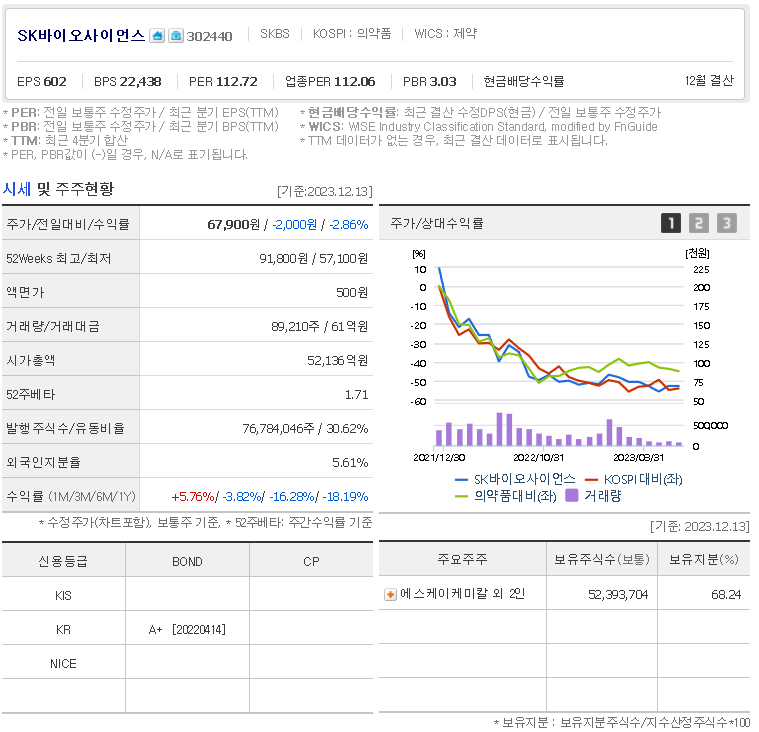
Task: Select the PBR 3.03 value
Action: (x=430, y=81)
